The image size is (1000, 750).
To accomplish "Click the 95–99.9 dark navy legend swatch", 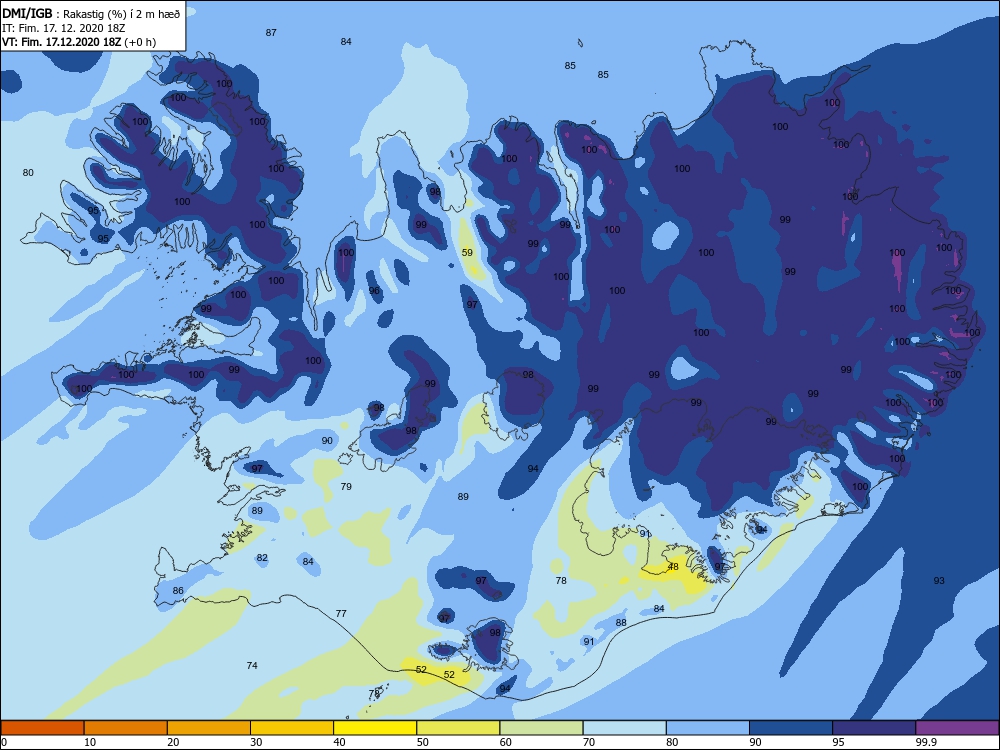I will click(x=874, y=728).
